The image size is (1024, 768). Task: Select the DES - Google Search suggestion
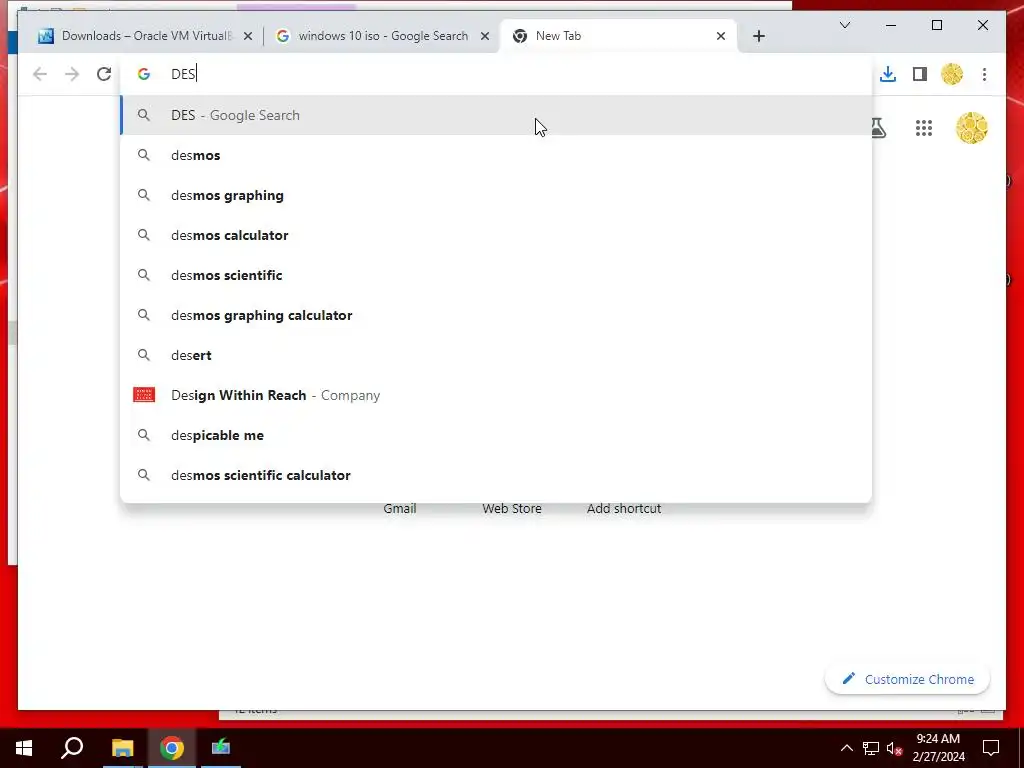[x=496, y=115]
